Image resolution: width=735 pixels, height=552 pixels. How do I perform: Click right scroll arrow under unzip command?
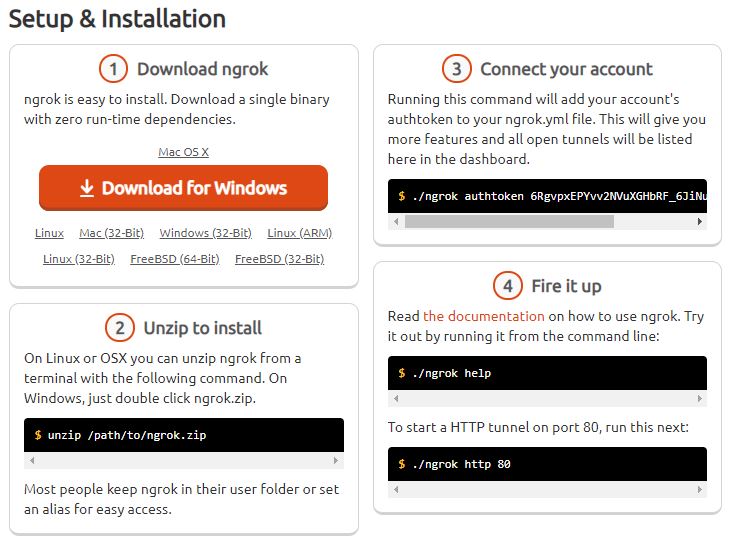point(336,460)
